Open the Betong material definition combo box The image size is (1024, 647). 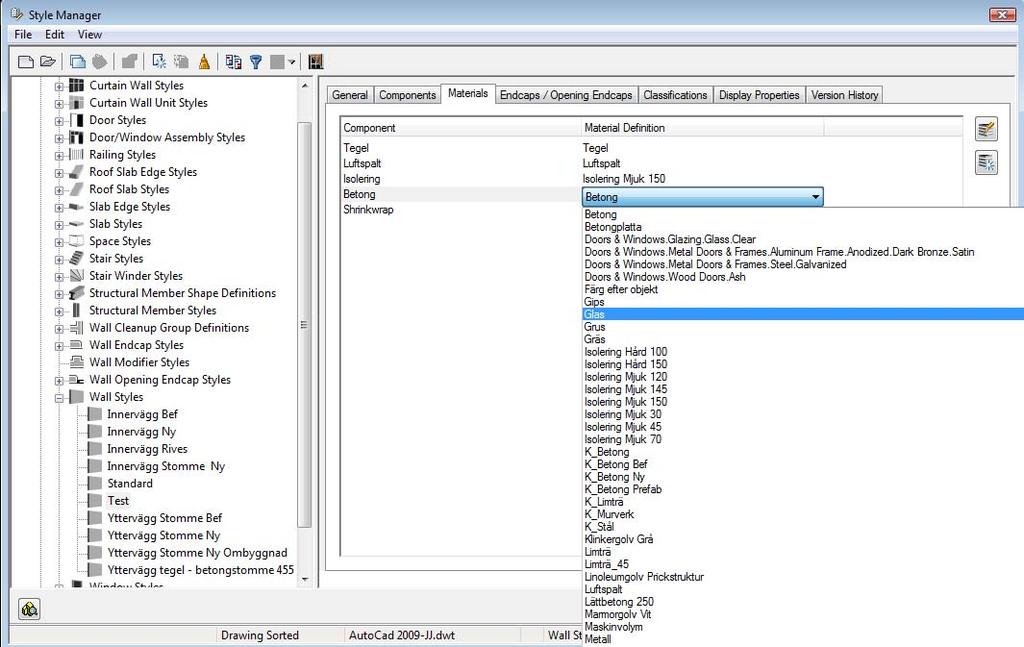[702, 197]
